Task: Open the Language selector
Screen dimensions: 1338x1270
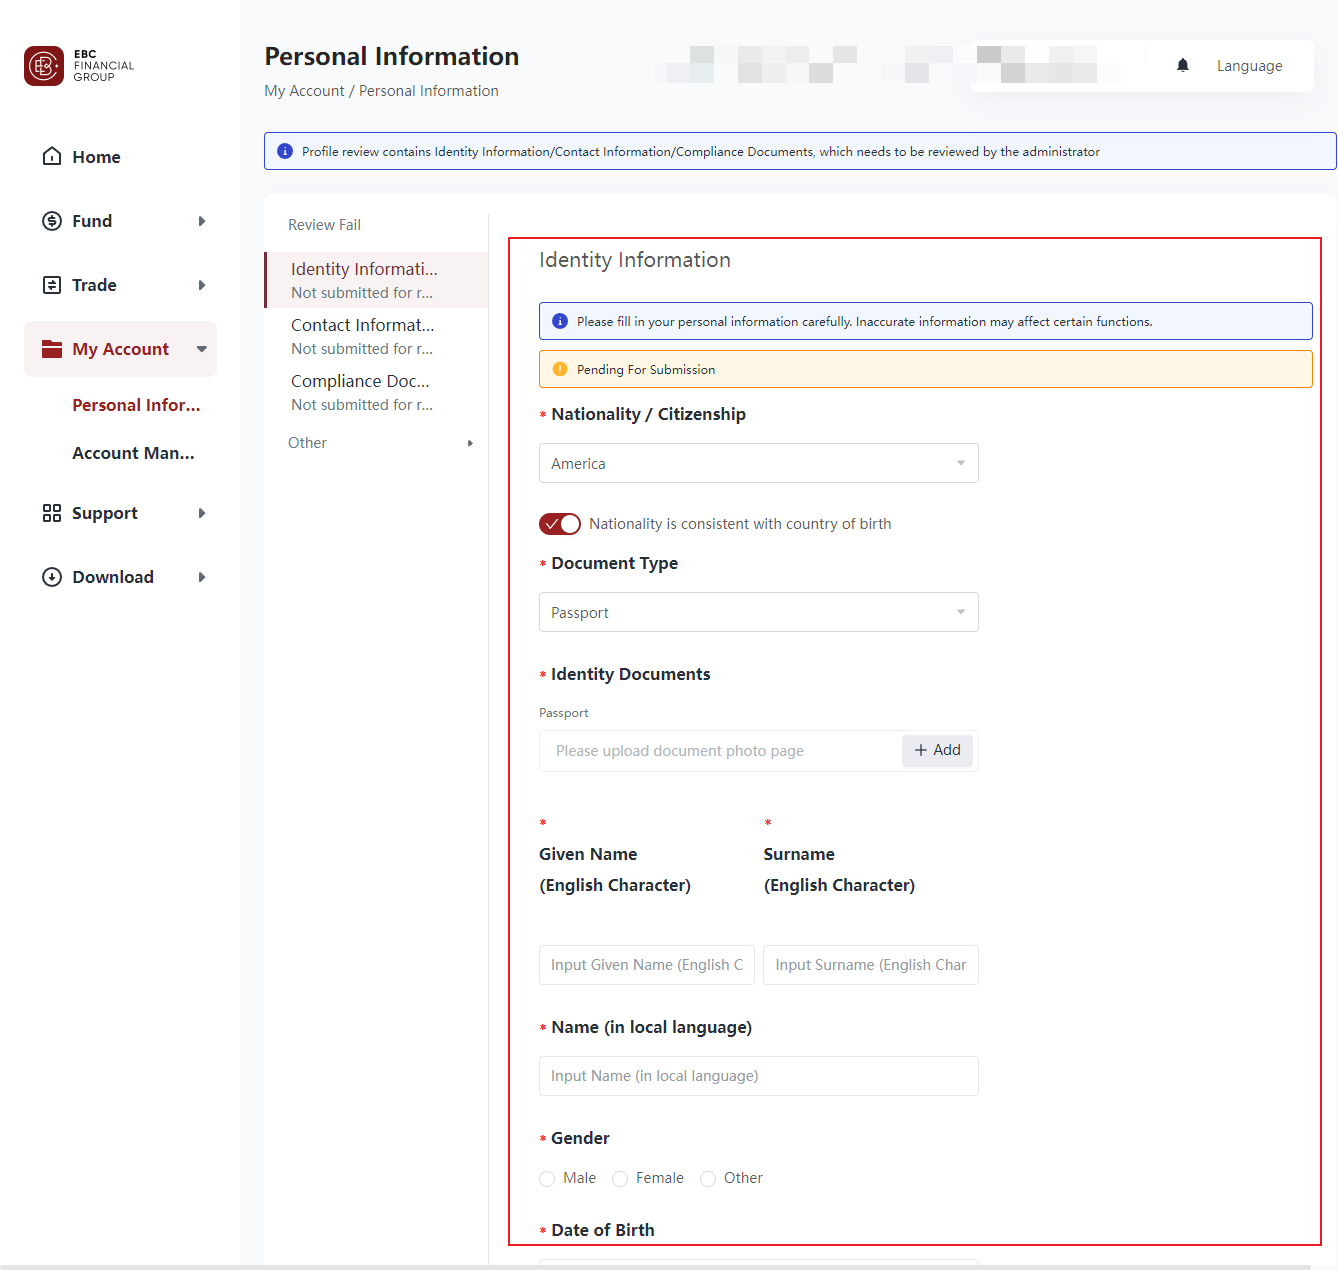Action: click(1249, 65)
